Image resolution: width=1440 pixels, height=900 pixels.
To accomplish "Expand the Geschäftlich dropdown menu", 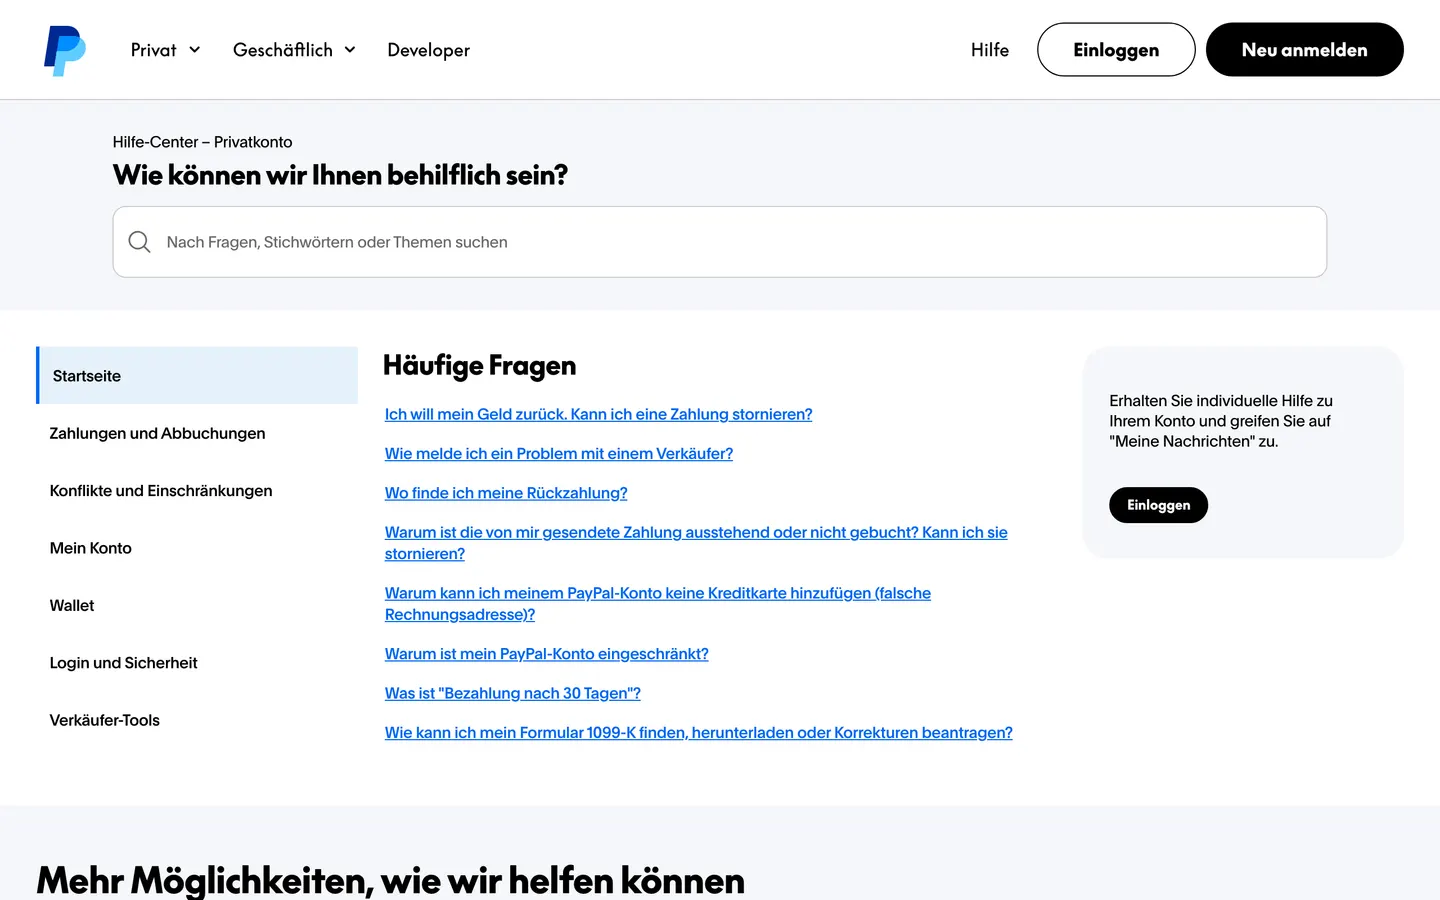I will 294,50.
